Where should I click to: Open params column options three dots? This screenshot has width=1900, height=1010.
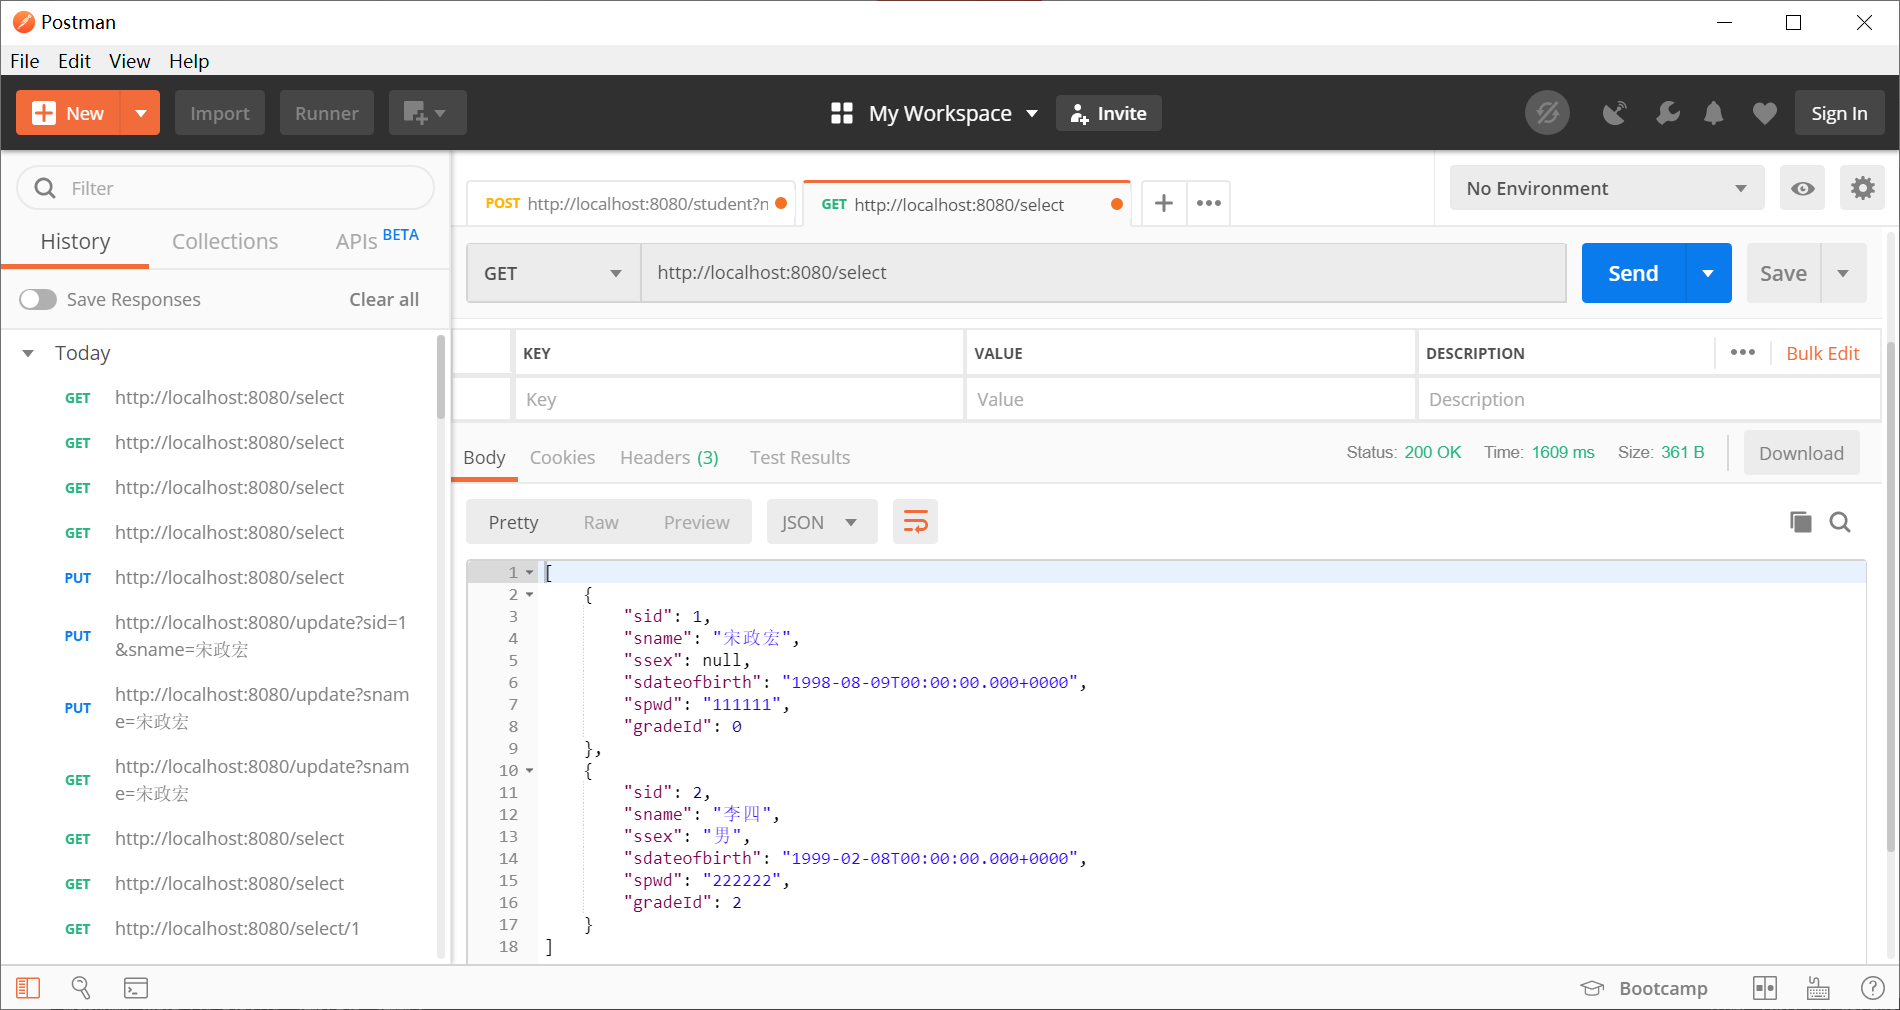click(1743, 352)
